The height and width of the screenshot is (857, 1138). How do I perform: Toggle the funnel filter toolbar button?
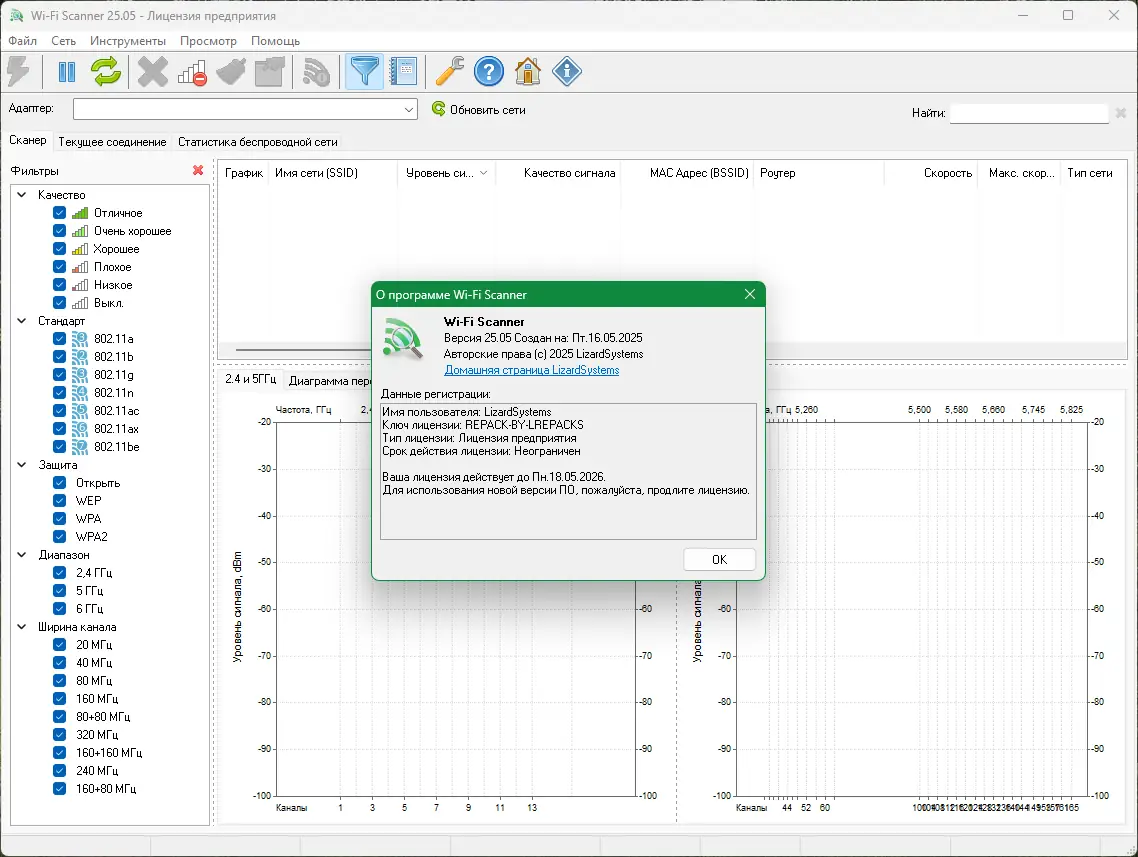[x=364, y=72]
